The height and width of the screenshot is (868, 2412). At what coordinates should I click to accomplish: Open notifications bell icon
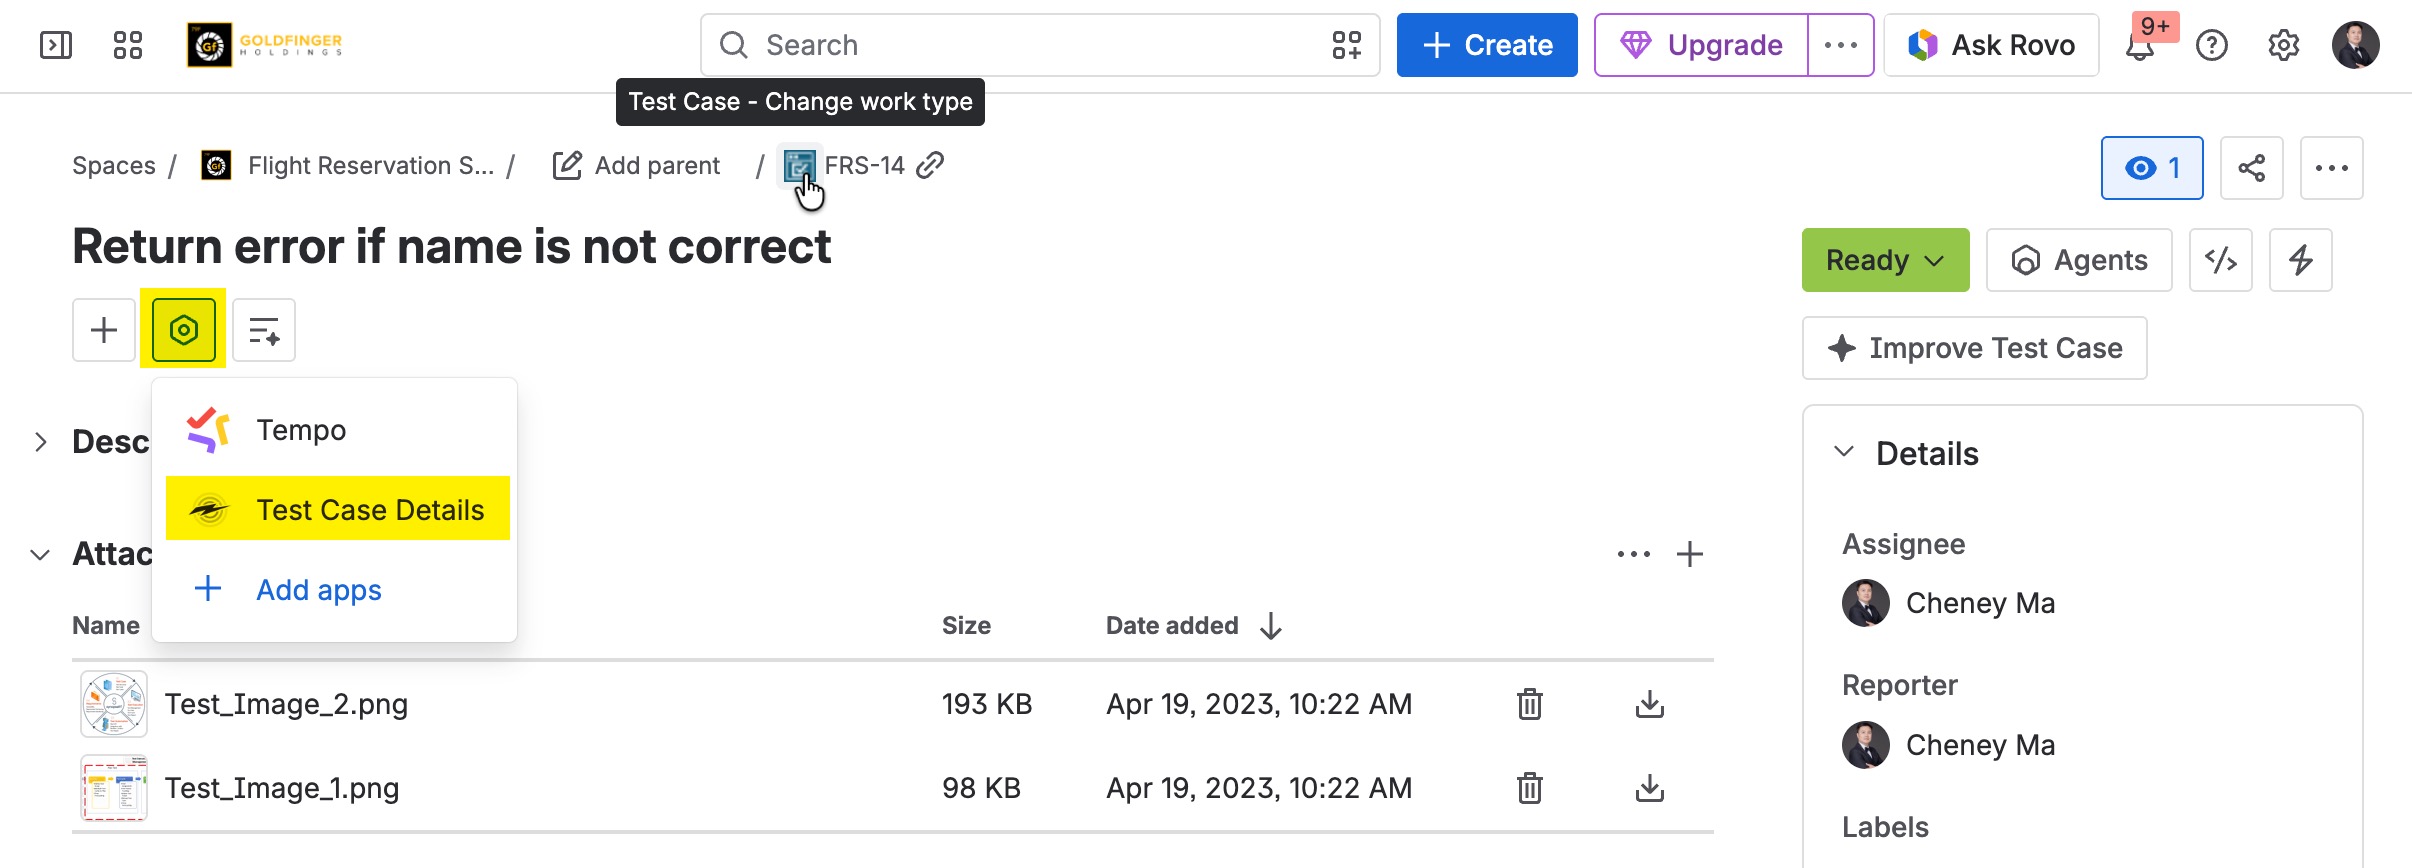coord(2140,46)
